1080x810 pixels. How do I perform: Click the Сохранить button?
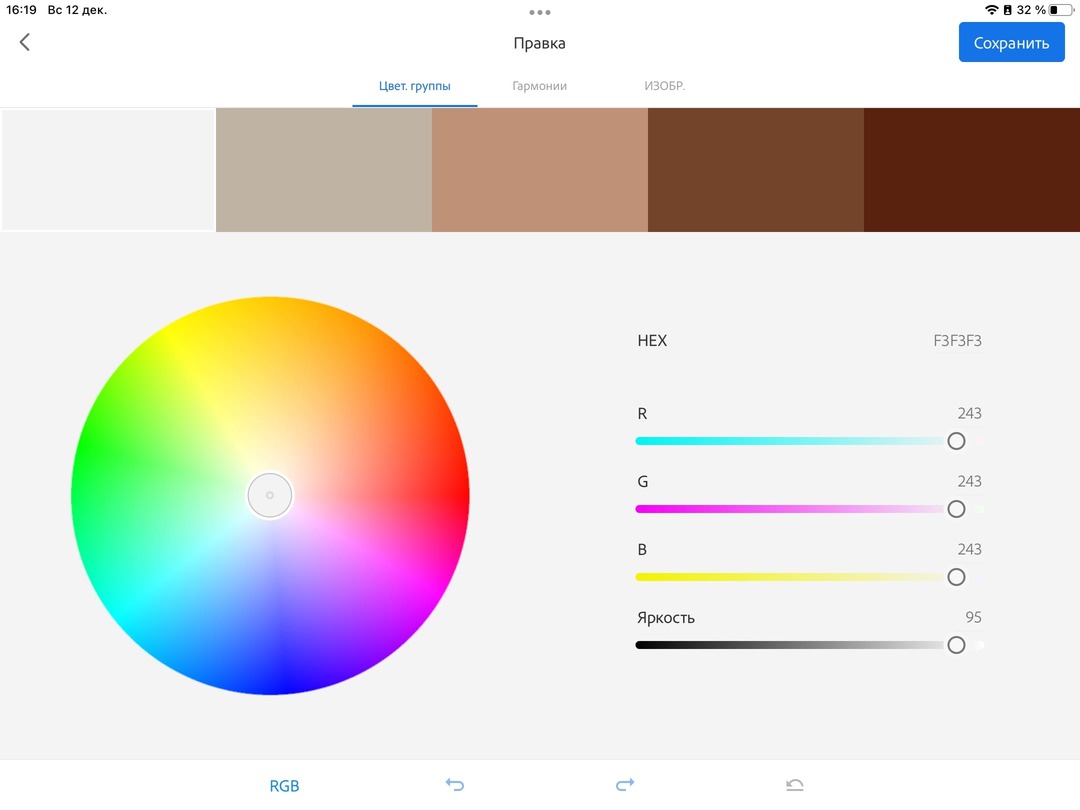(1011, 43)
